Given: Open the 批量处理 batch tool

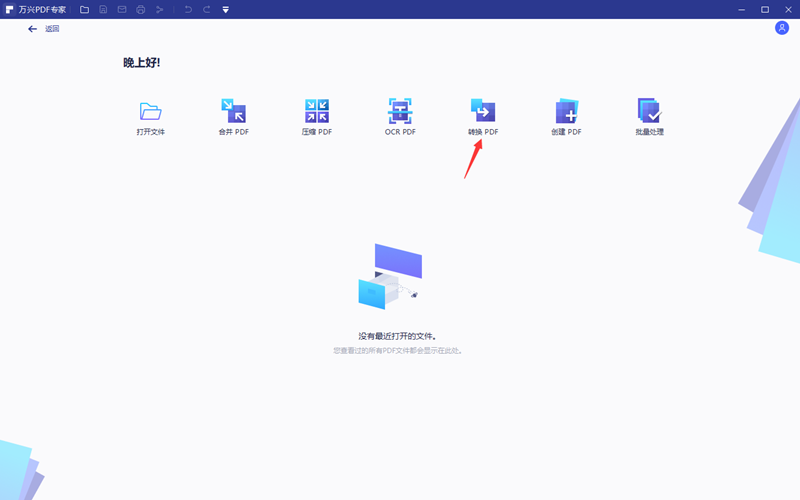Looking at the screenshot, I should coord(649,115).
